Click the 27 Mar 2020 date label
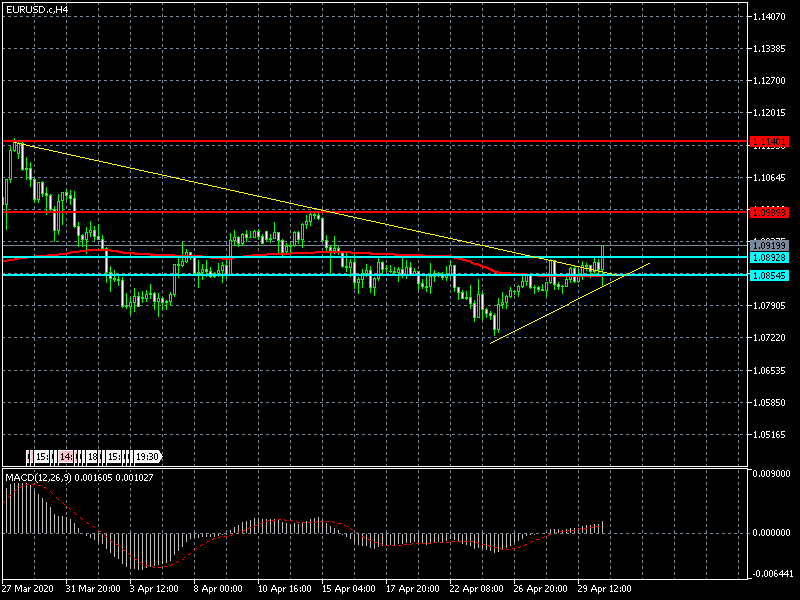Image resolution: width=800 pixels, height=600 pixels. pyautogui.click(x=28, y=589)
